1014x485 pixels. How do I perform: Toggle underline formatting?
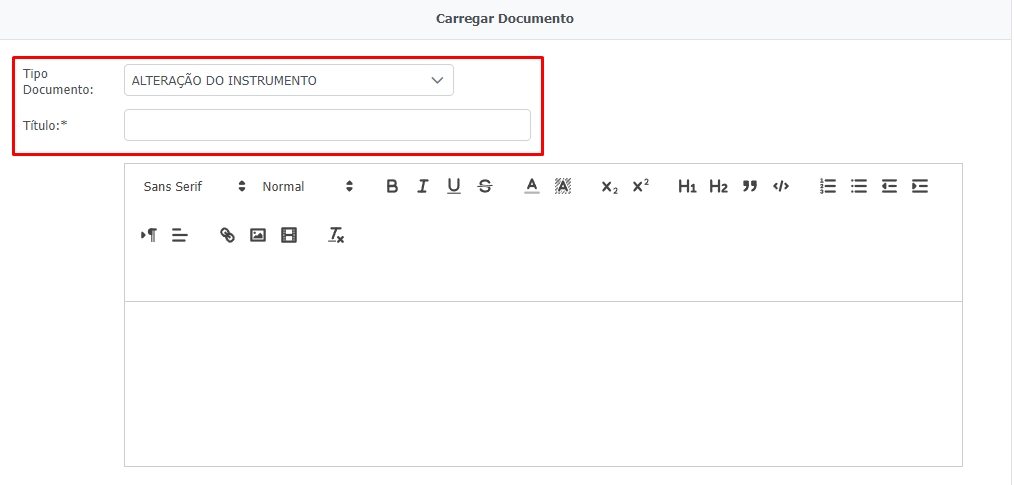pos(454,186)
